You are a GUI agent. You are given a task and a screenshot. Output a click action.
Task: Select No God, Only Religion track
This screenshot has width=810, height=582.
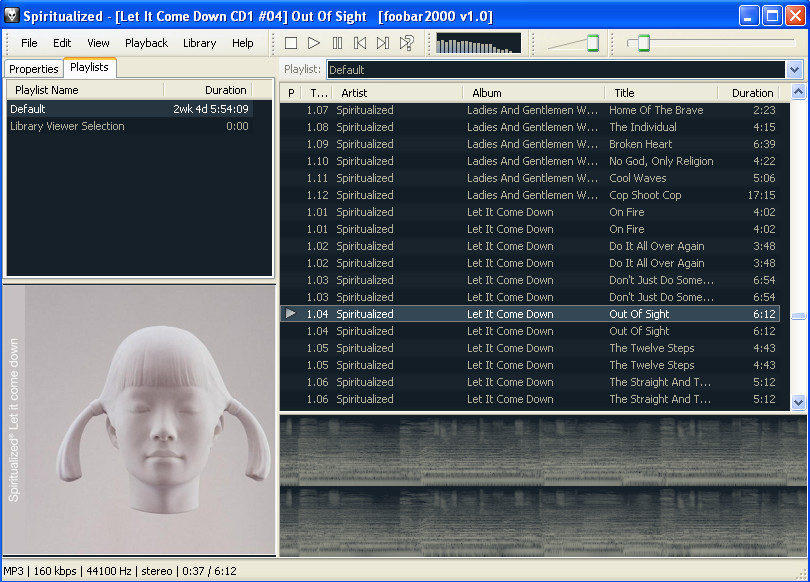click(x=531, y=161)
